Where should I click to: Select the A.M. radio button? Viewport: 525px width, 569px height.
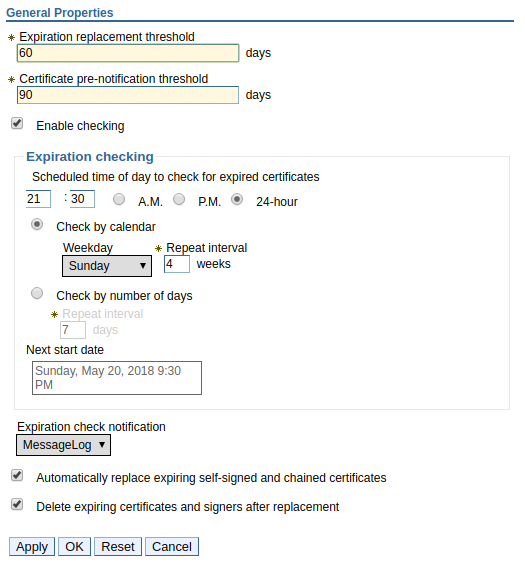pos(119,199)
